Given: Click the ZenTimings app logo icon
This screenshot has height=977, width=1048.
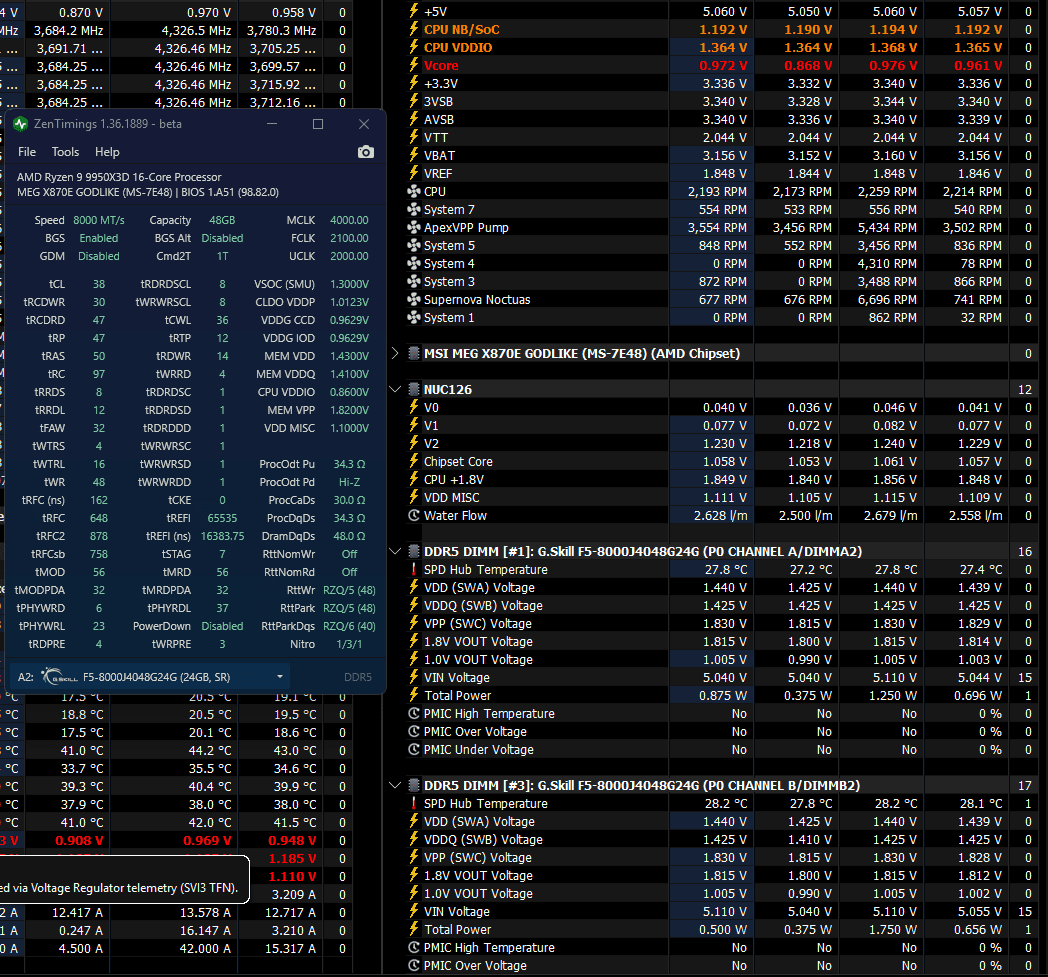Looking at the screenshot, I should click(21, 124).
